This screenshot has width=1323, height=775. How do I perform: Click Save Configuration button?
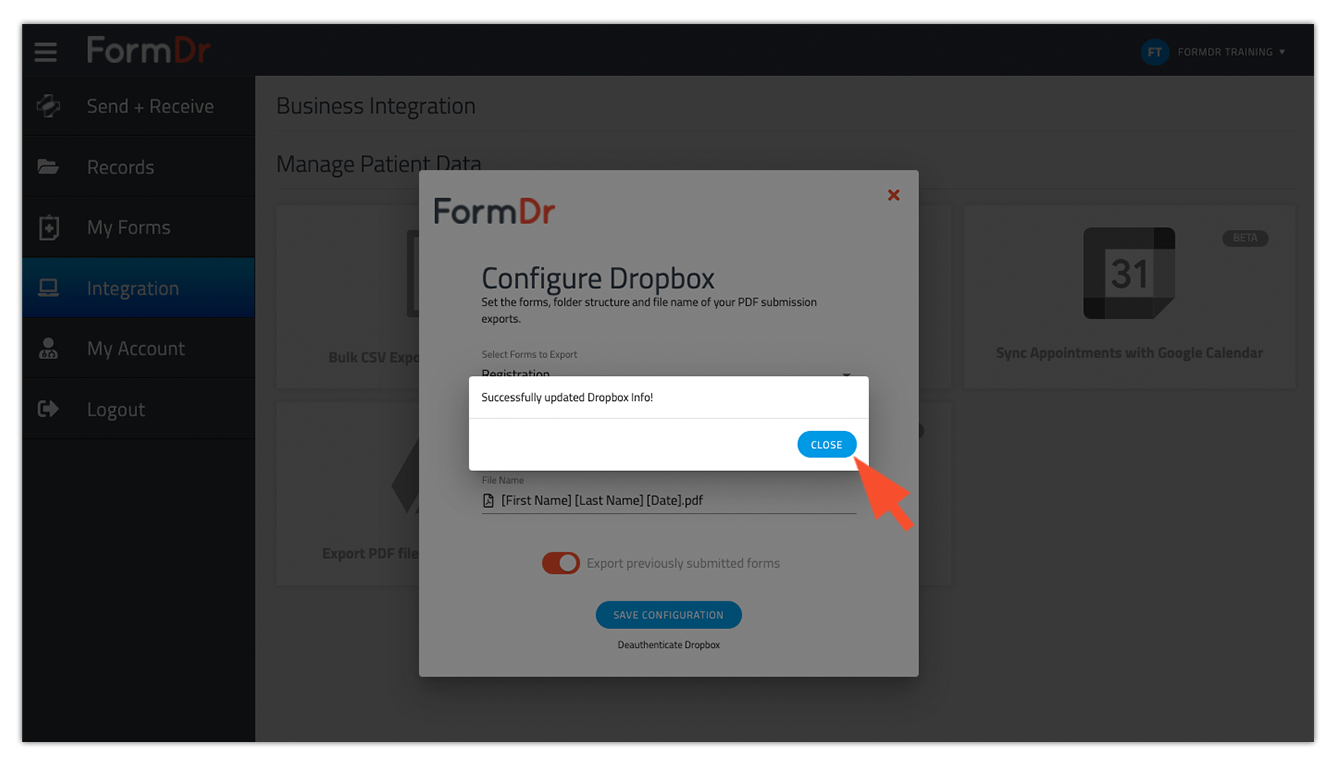point(668,615)
